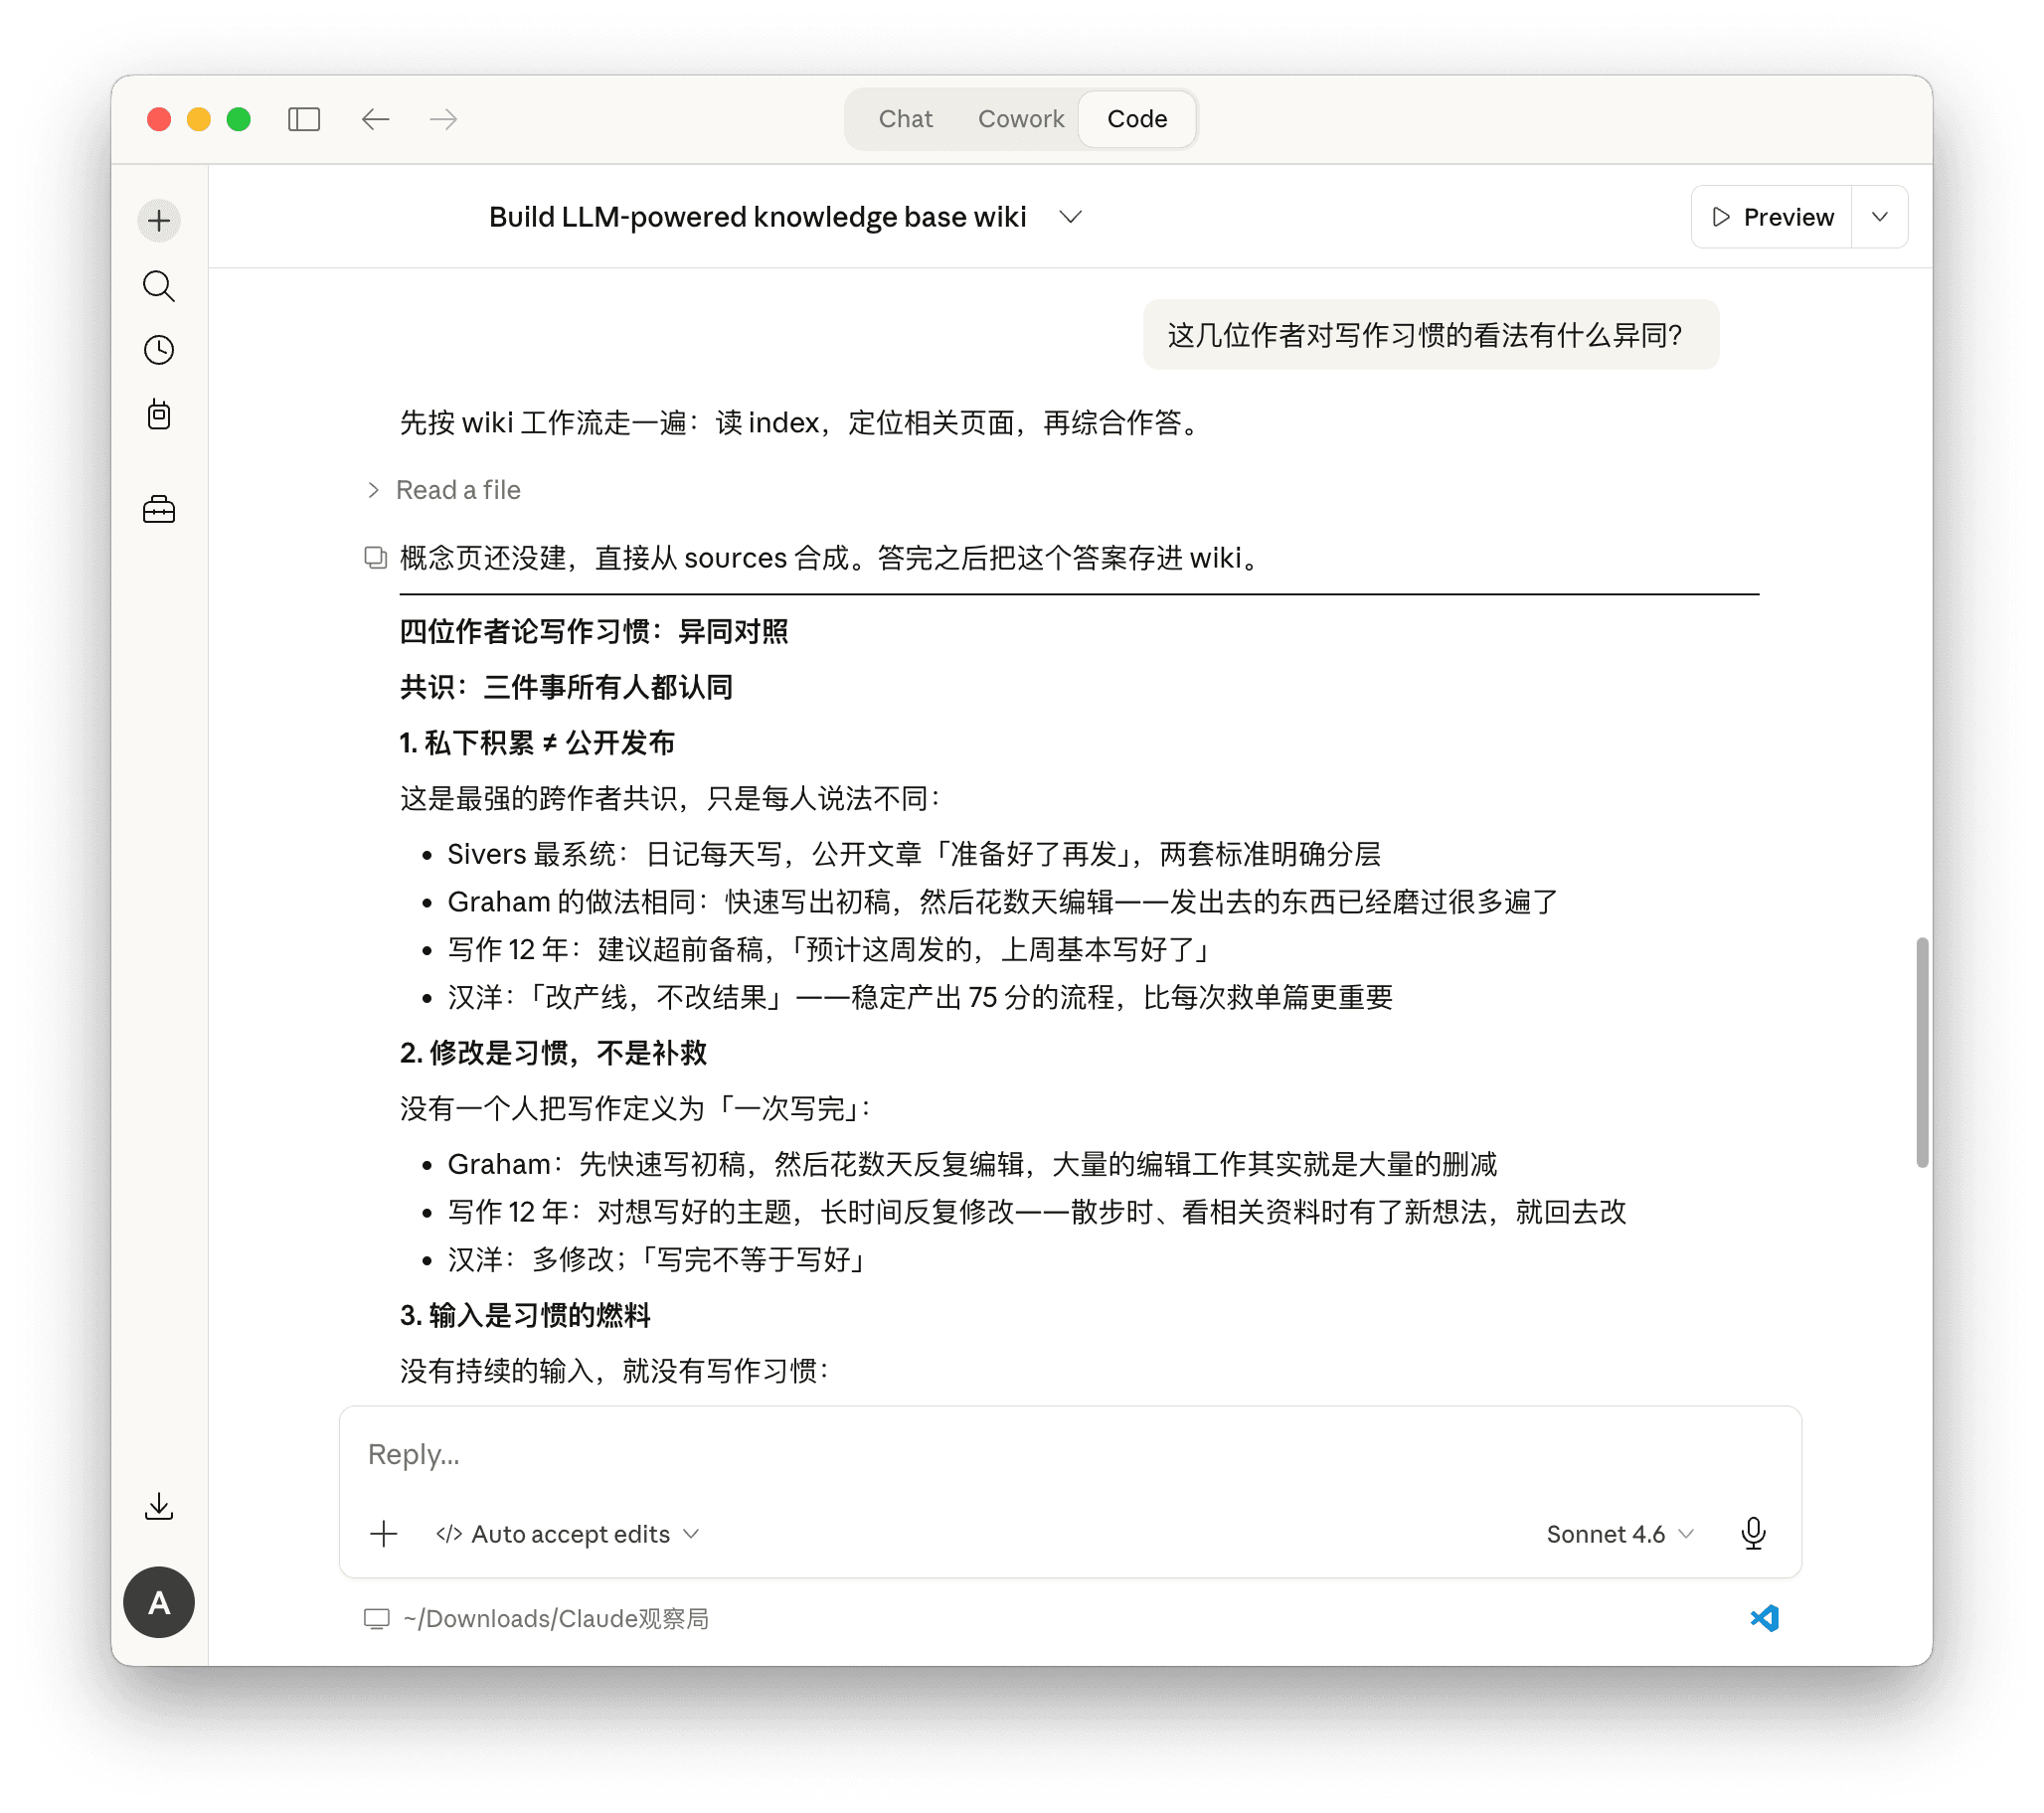Viewport: 2044px width, 1813px height.
Task: Open the Auto accept edits mode dropdown
Action: coord(568,1533)
